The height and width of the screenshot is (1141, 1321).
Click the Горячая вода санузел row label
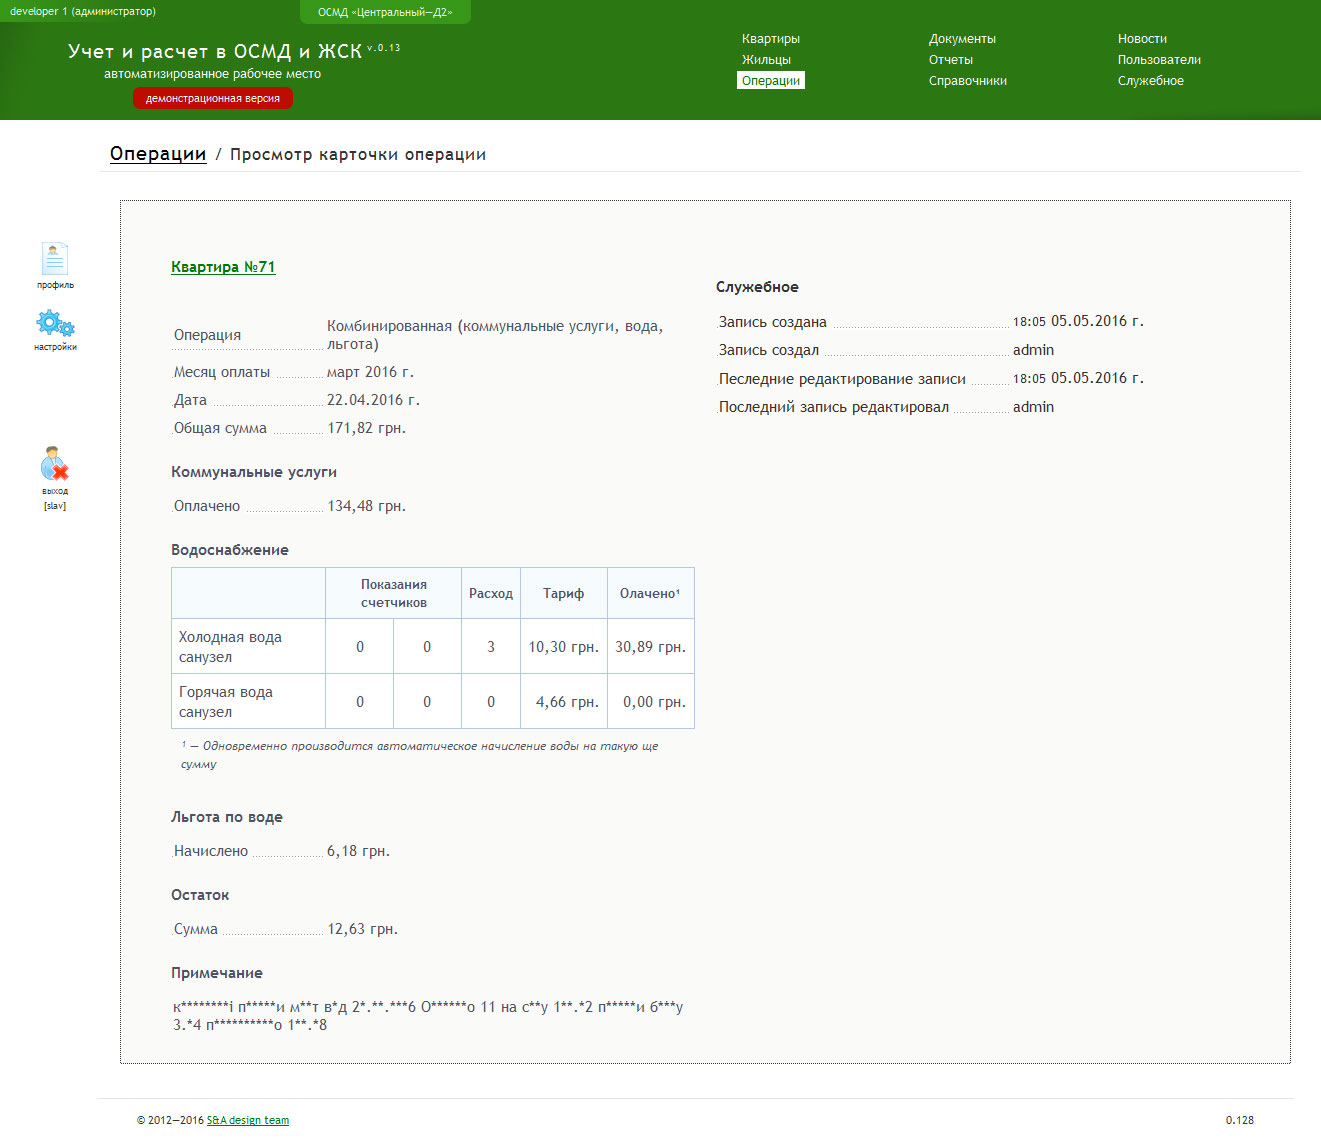point(226,702)
